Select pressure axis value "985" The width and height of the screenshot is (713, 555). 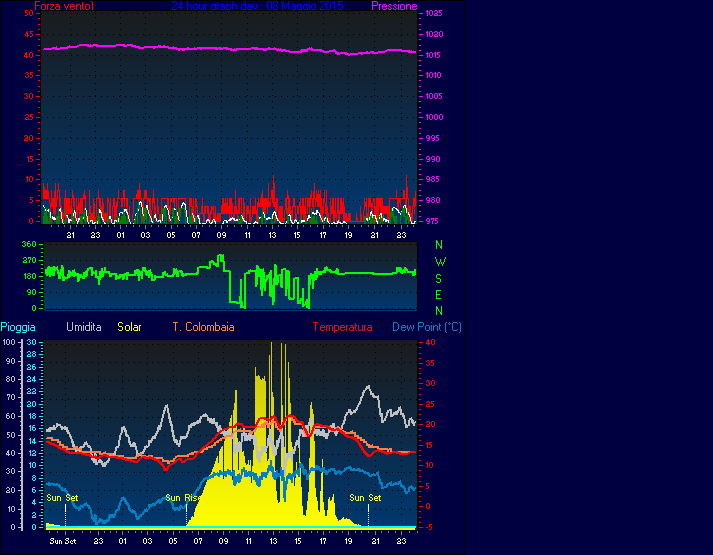433,179
